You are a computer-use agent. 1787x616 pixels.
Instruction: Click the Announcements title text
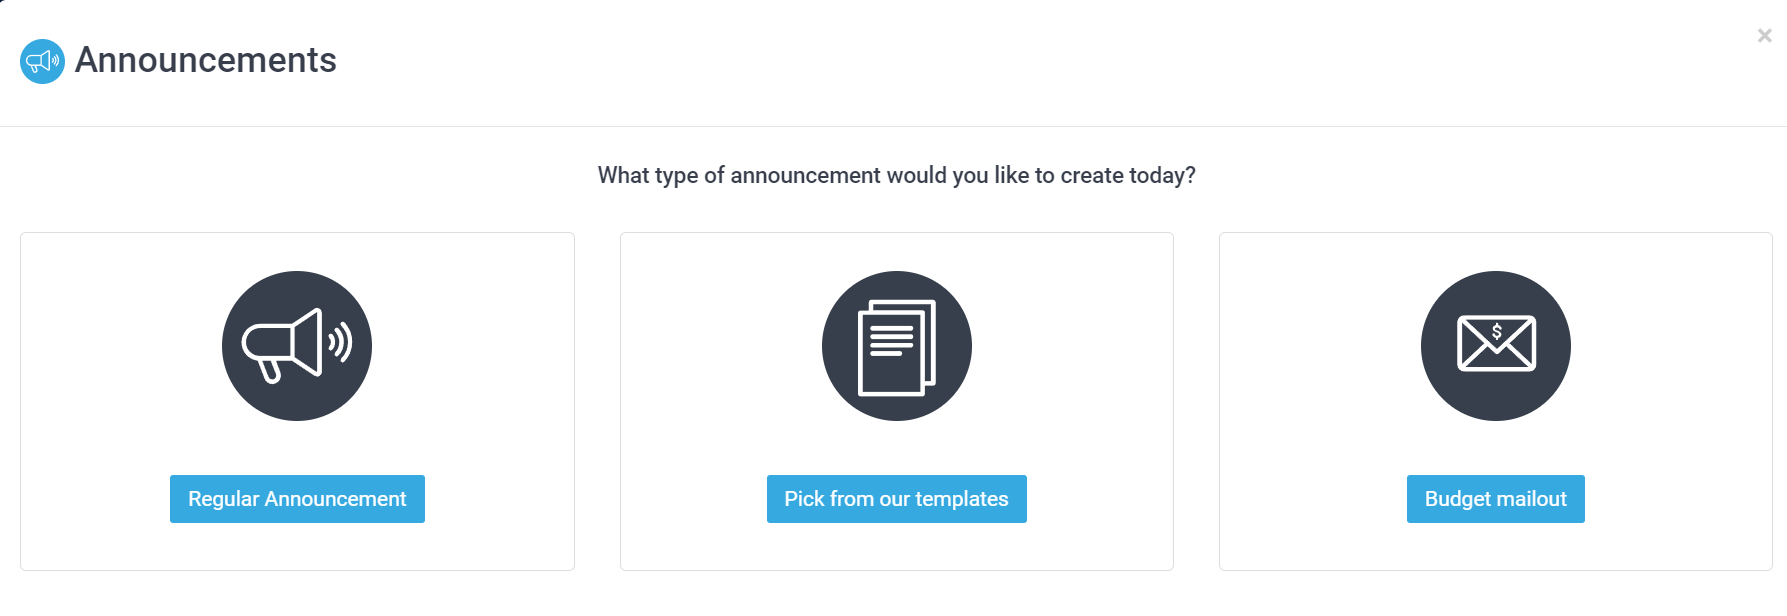click(x=207, y=61)
